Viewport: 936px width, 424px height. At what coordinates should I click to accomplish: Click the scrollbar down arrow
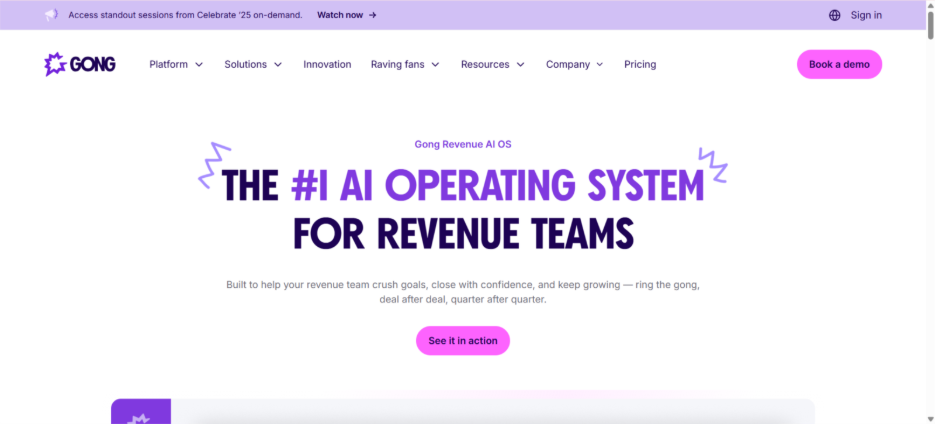pyautogui.click(x=930, y=418)
